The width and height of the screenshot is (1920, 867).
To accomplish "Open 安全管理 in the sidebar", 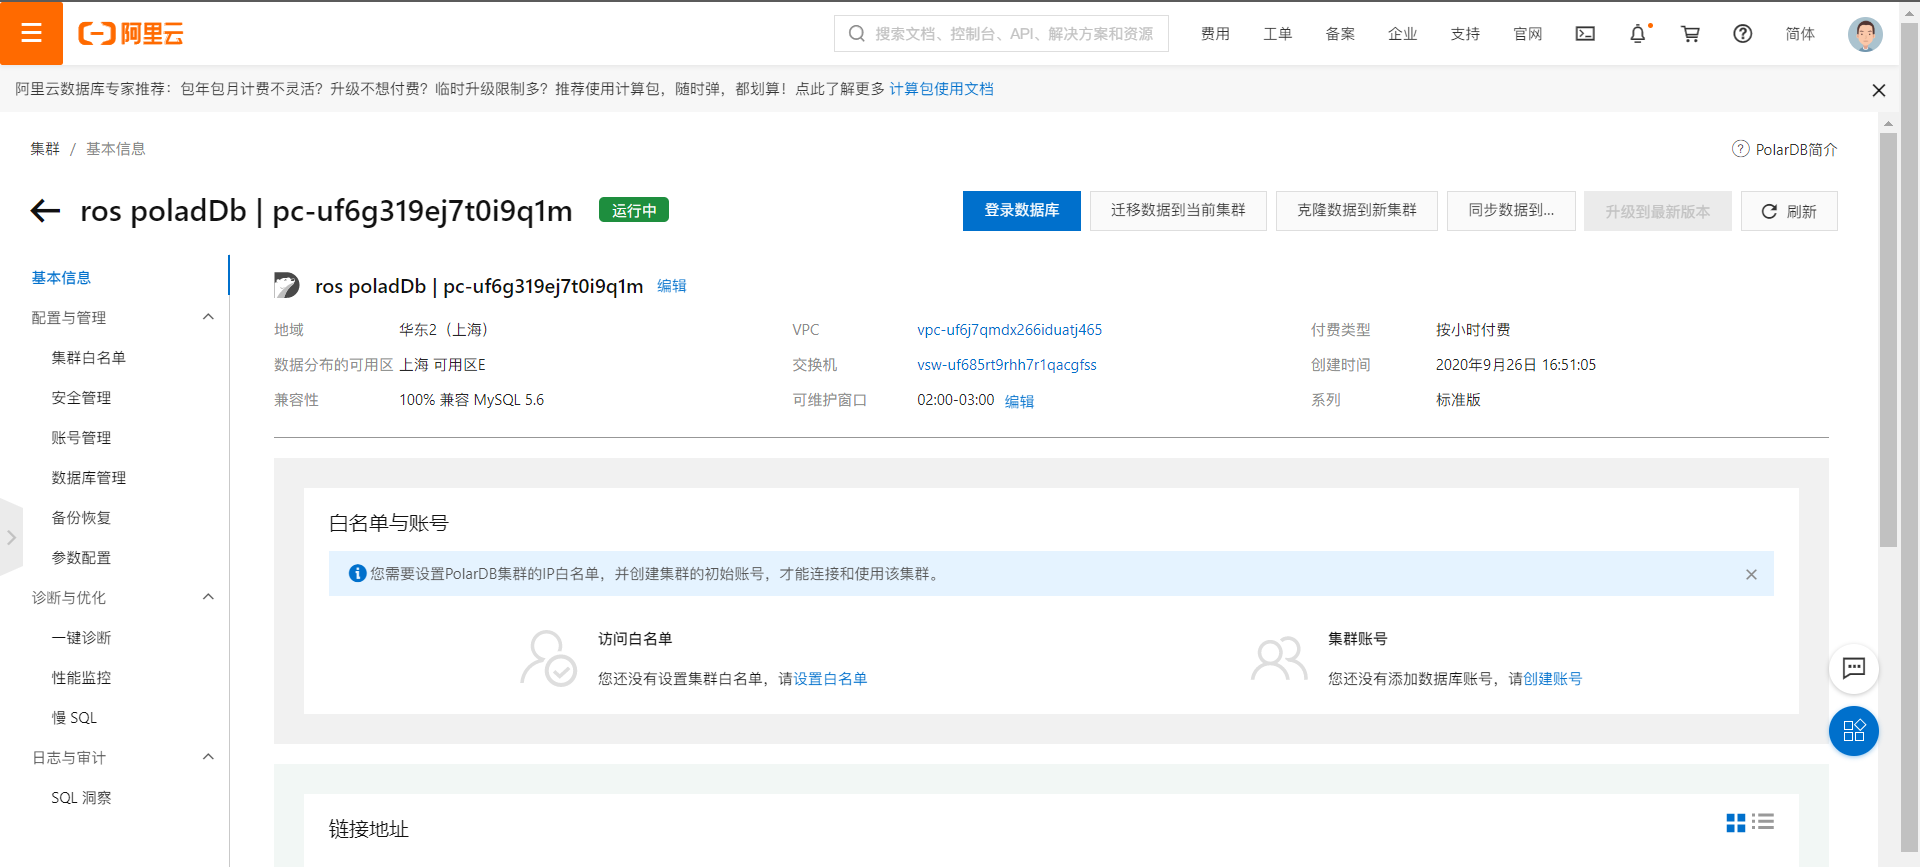I will click(81, 397).
